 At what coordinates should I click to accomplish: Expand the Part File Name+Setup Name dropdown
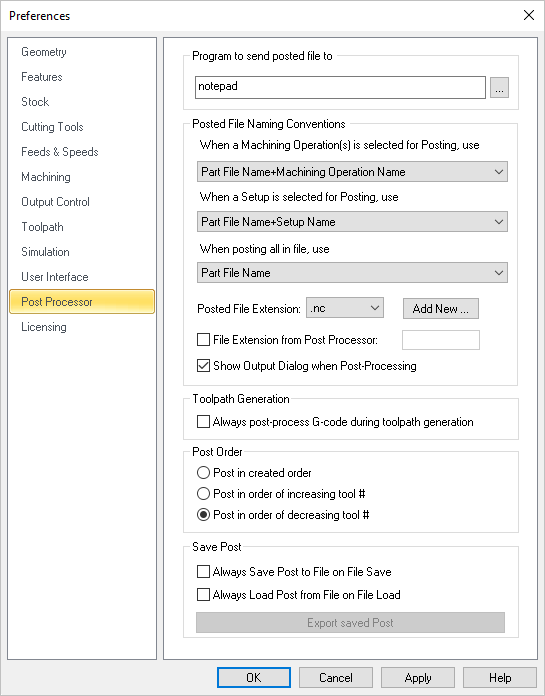(x=352, y=221)
